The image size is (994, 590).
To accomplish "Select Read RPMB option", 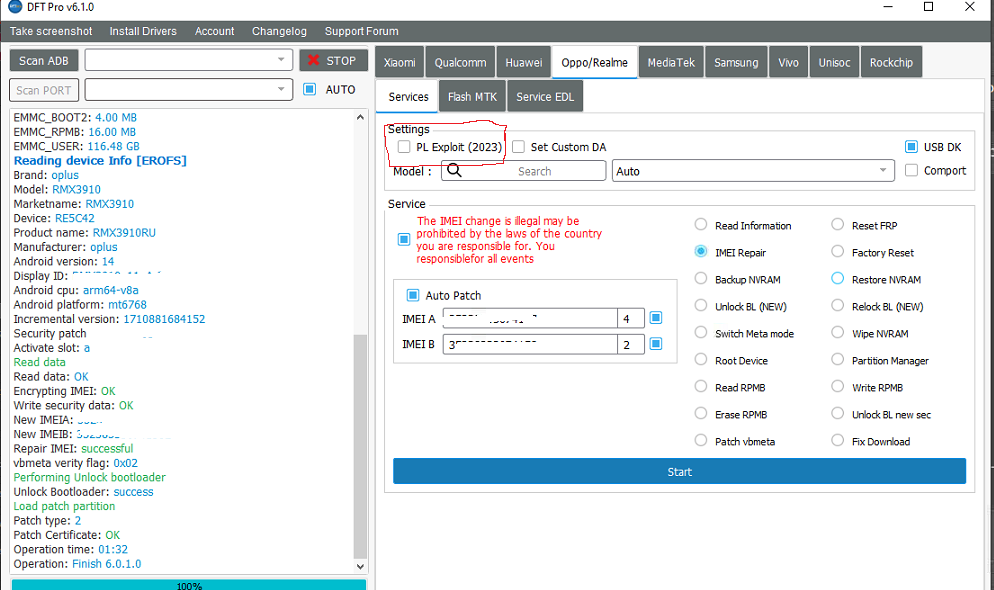I will (x=700, y=387).
